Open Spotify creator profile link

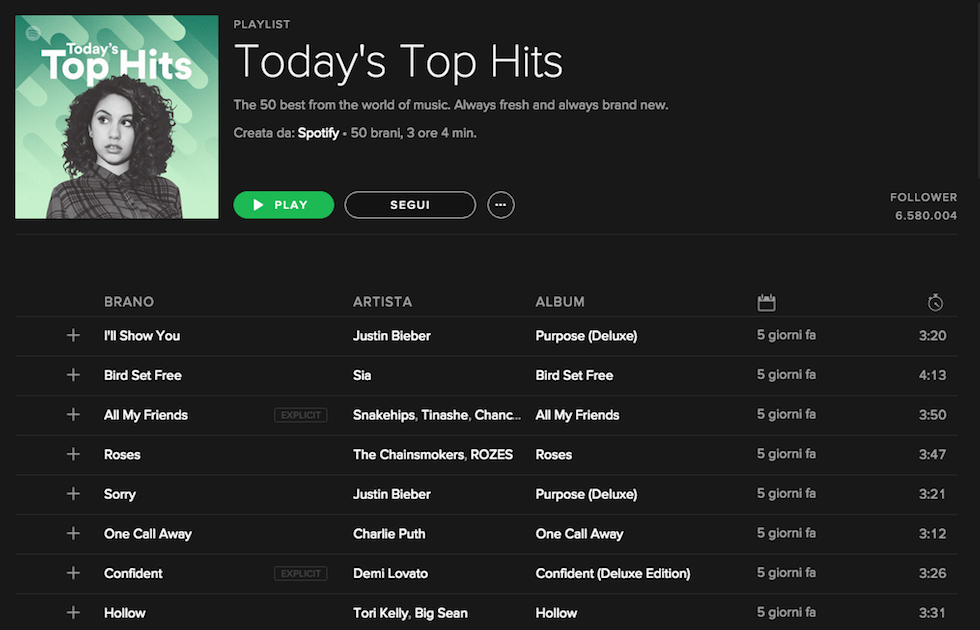tap(318, 133)
